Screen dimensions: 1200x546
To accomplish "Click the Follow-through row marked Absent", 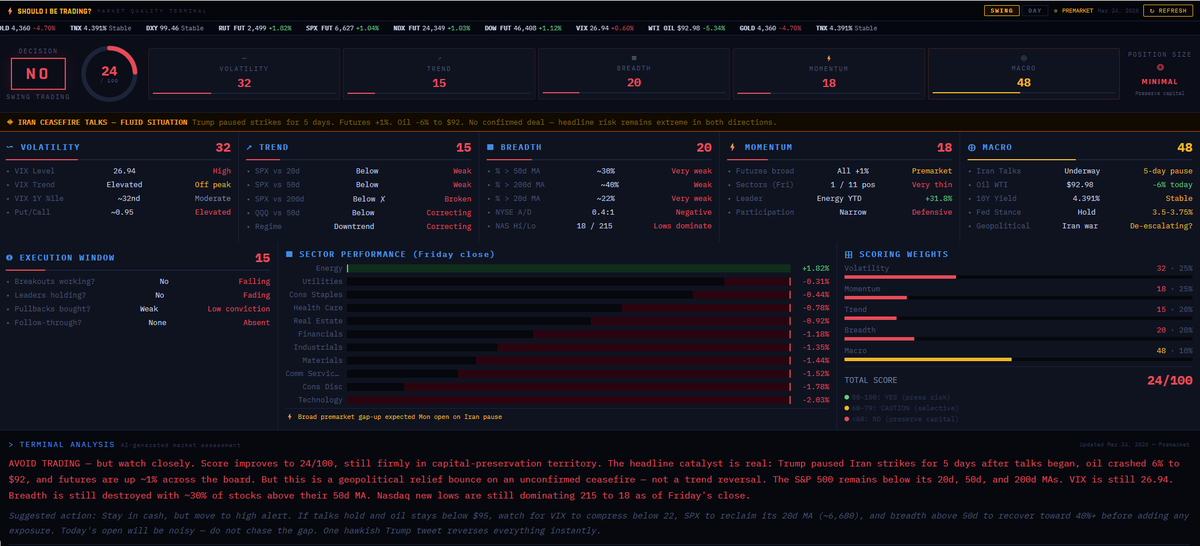I will [138, 323].
